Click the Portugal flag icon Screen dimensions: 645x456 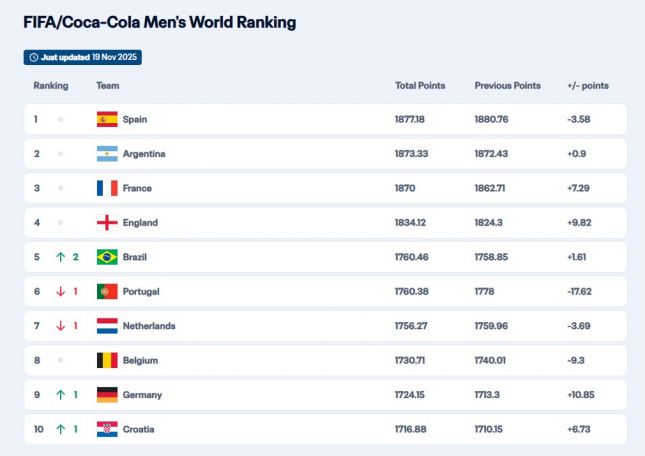click(107, 292)
